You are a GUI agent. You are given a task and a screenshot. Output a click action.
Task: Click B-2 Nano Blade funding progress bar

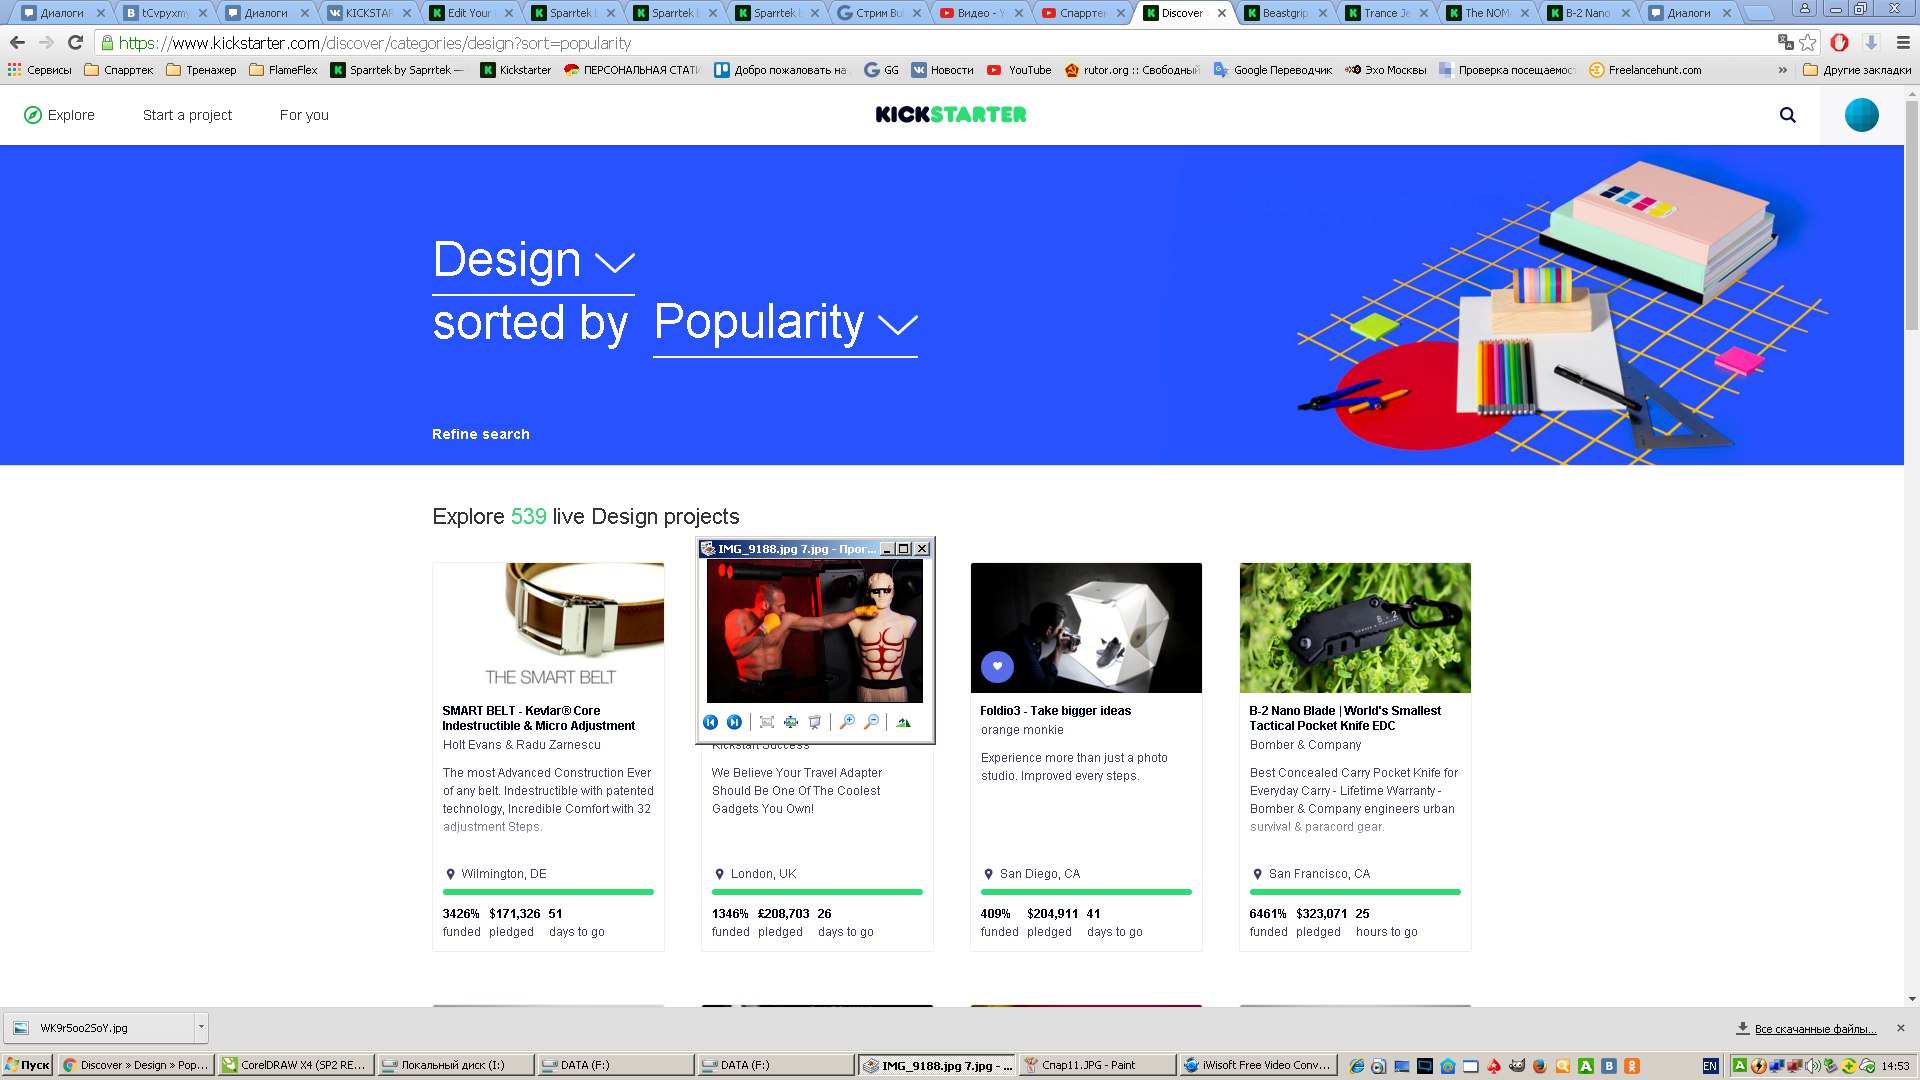point(1355,892)
